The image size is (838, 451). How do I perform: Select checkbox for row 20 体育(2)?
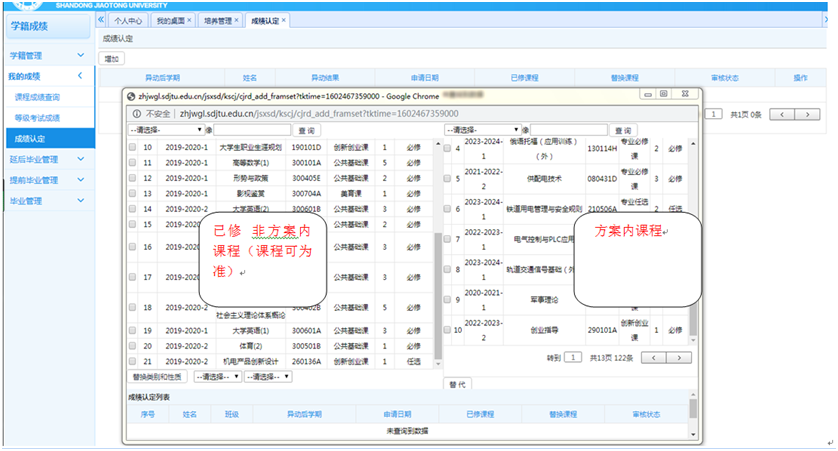point(133,346)
